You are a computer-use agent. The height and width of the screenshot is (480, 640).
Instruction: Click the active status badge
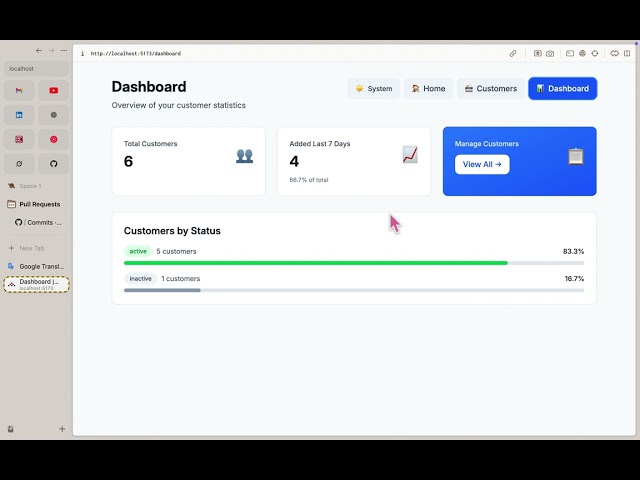coord(138,251)
